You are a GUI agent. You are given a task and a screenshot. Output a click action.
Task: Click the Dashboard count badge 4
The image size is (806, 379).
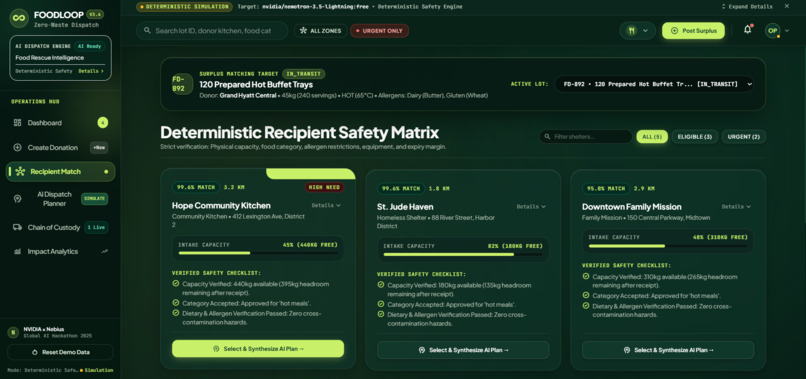[103, 122]
